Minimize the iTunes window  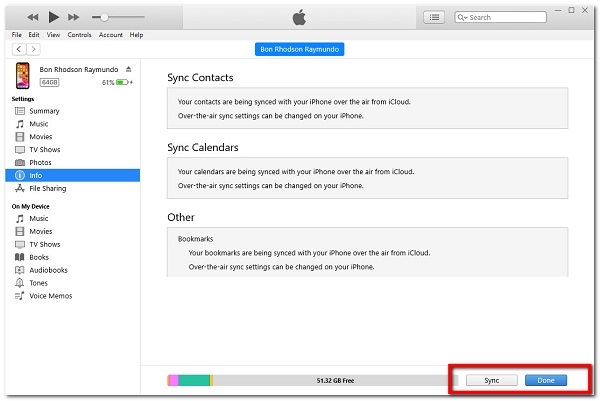(558, 10)
